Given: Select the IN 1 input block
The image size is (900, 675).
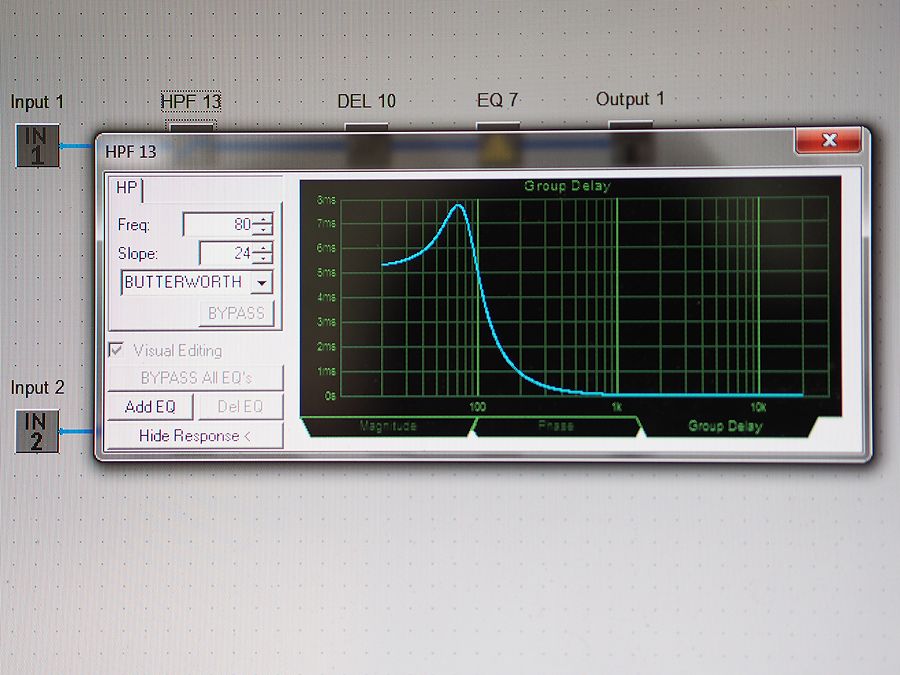Looking at the screenshot, I should [38, 145].
